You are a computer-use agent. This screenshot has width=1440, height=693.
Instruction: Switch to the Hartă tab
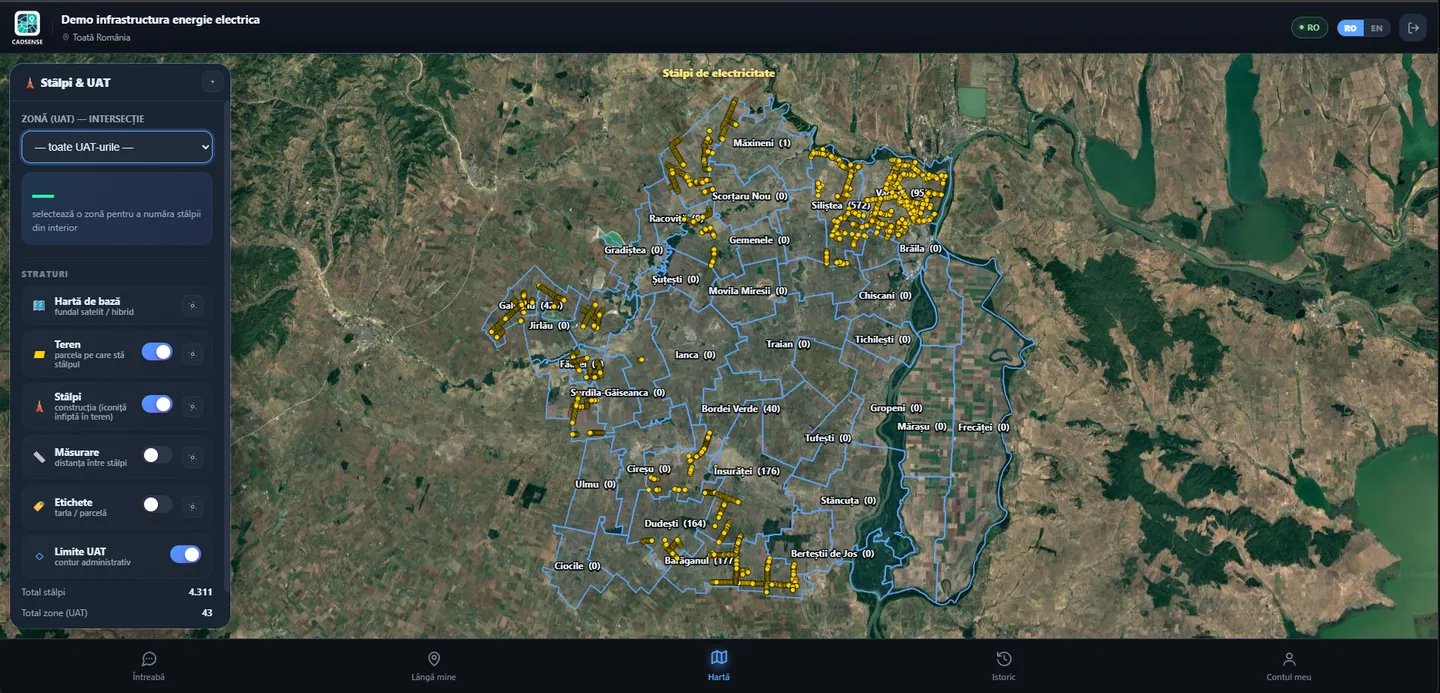pyautogui.click(x=719, y=666)
